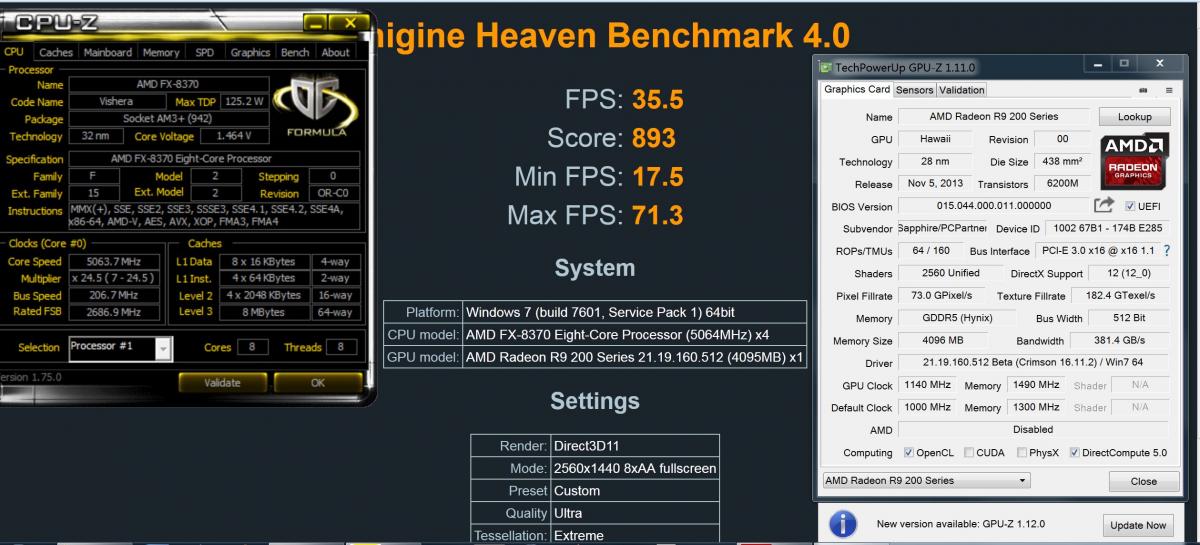Screen dimensions: 1200x545
Task: Click the Heaven Max FPS value 71.3
Action: click(658, 214)
